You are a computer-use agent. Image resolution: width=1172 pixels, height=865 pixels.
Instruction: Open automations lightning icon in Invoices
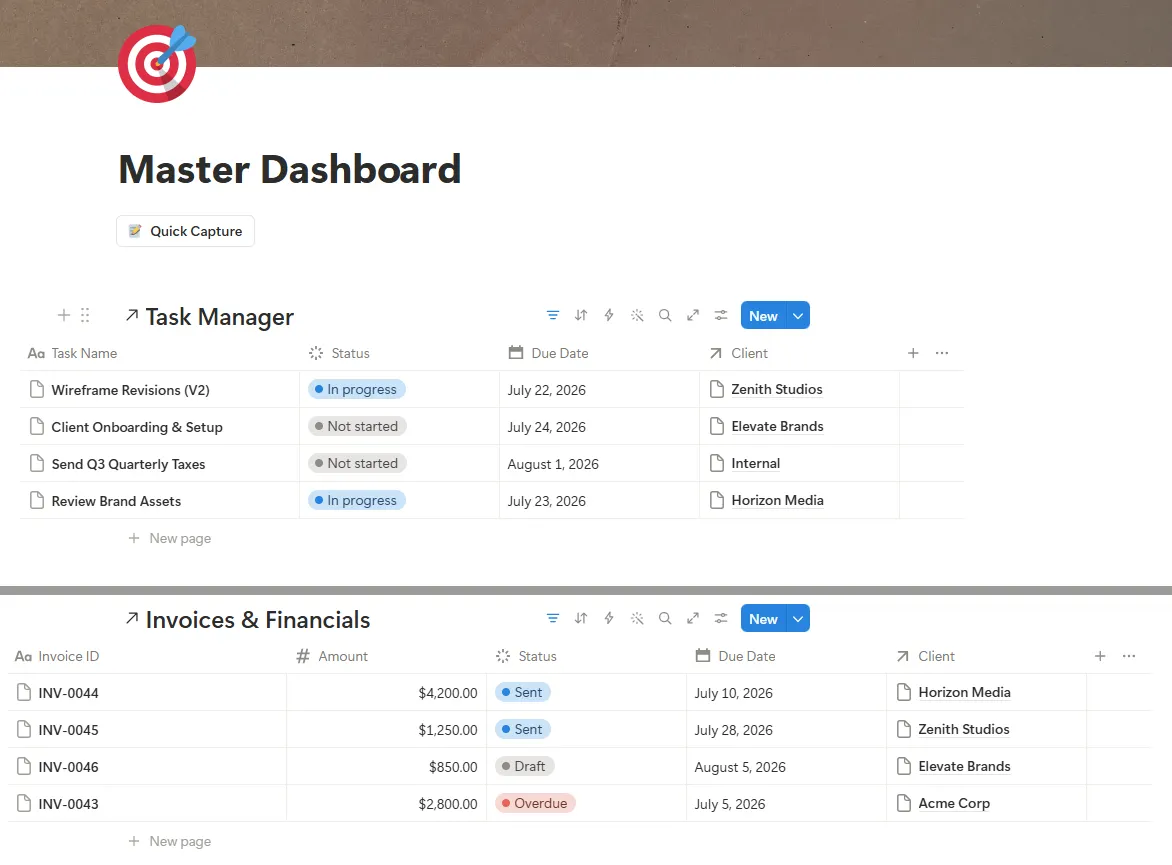(609, 618)
